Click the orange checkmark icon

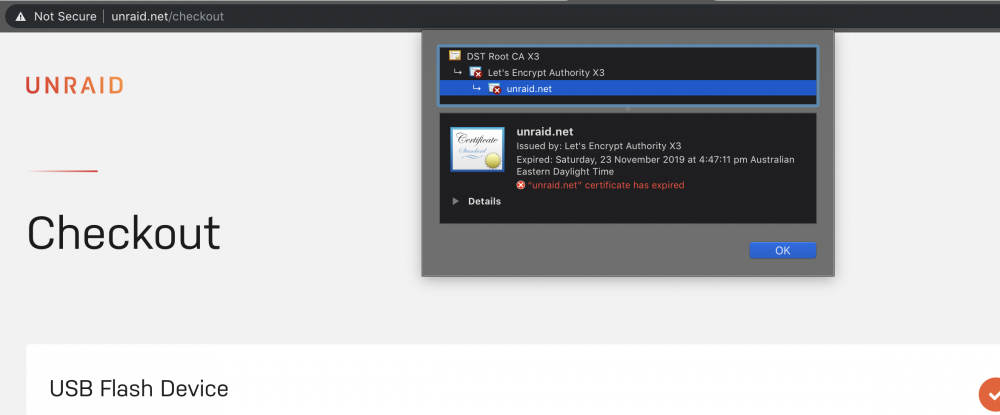tap(990, 394)
